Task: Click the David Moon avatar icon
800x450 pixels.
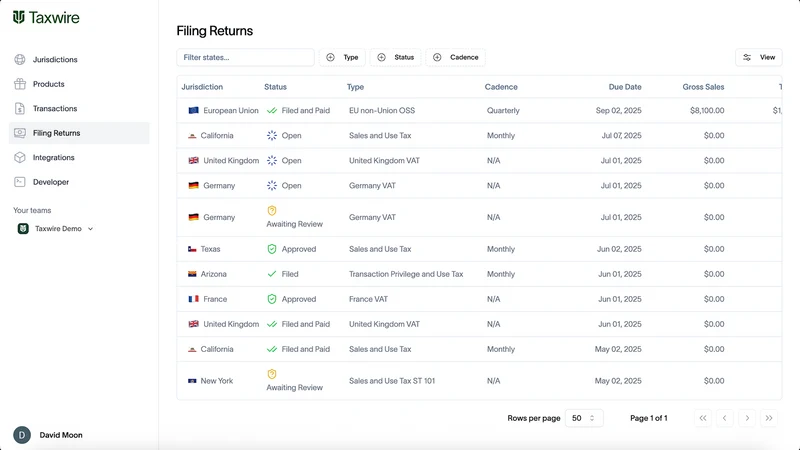Action: 22,435
